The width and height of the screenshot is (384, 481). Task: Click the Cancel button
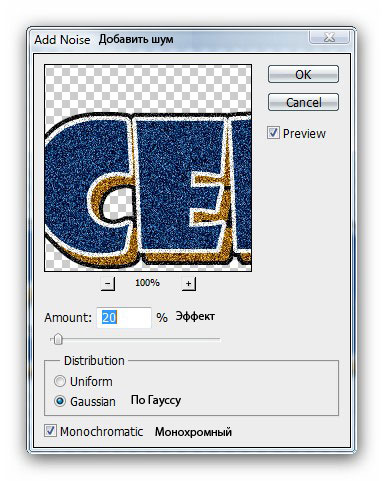303,102
